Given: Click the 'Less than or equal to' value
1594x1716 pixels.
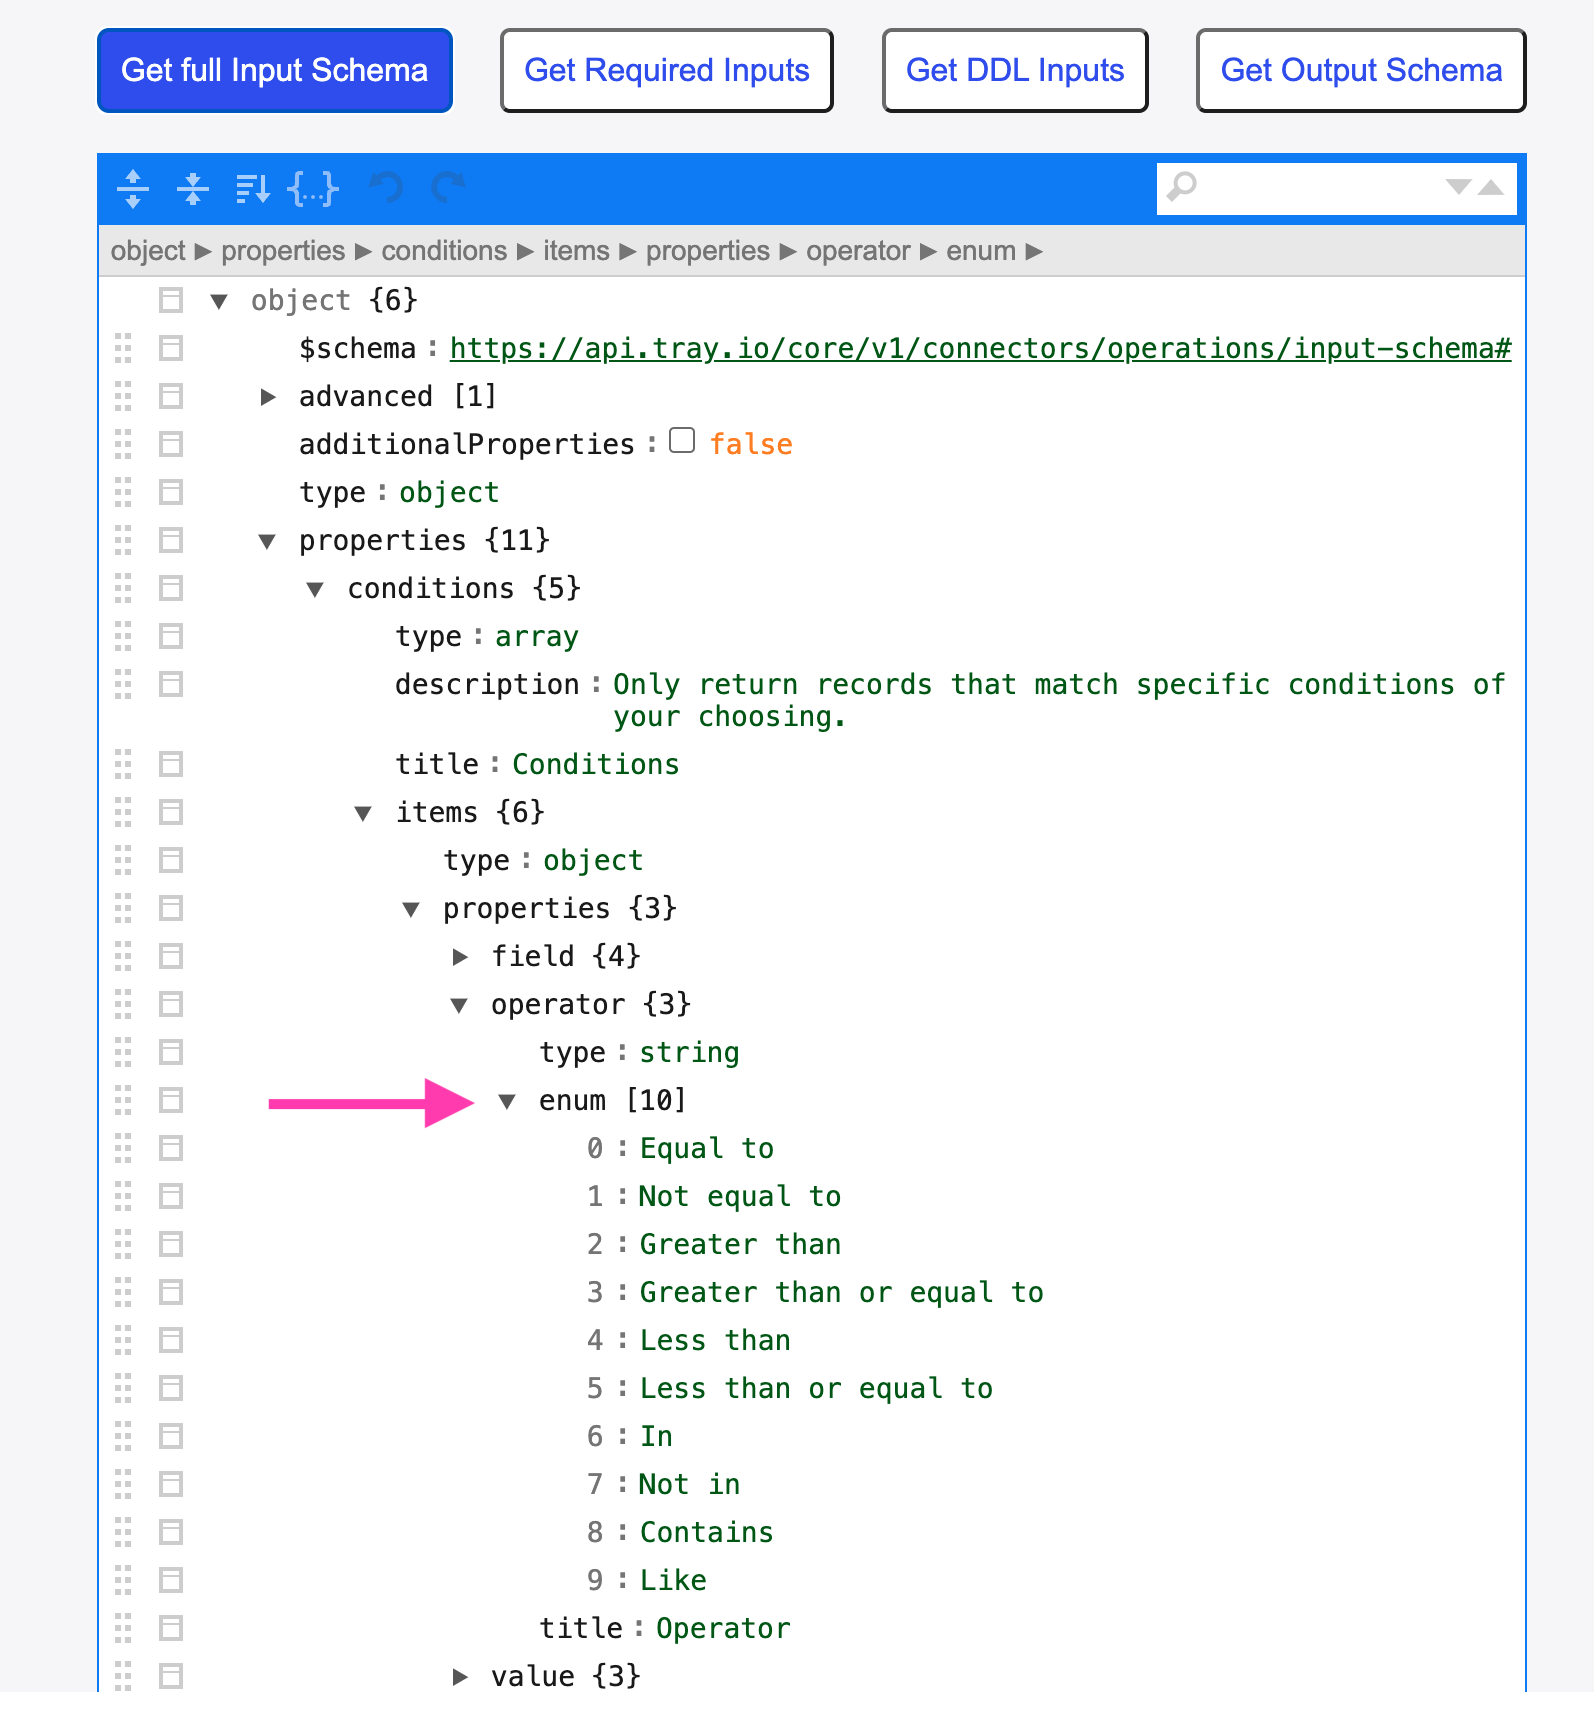Looking at the screenshot, I should pos(816,1388).
